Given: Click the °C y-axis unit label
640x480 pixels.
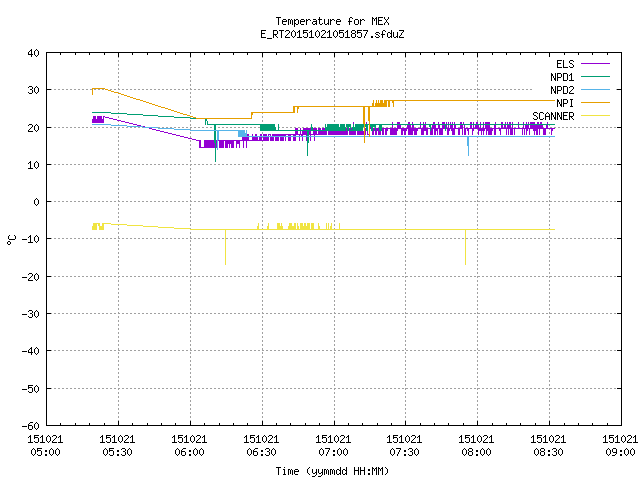Looking at the screenshot, I should pos(11,240).
